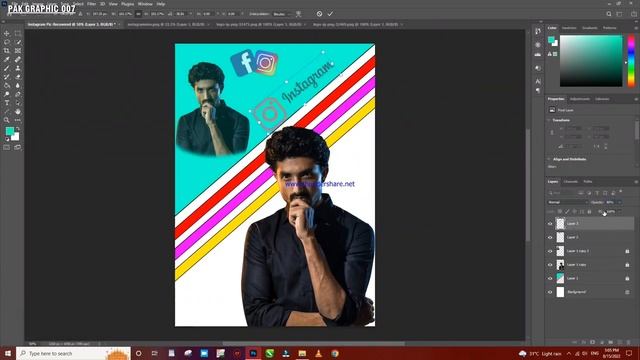Toggle Quick Mask mode

click(x=7, y=147)
